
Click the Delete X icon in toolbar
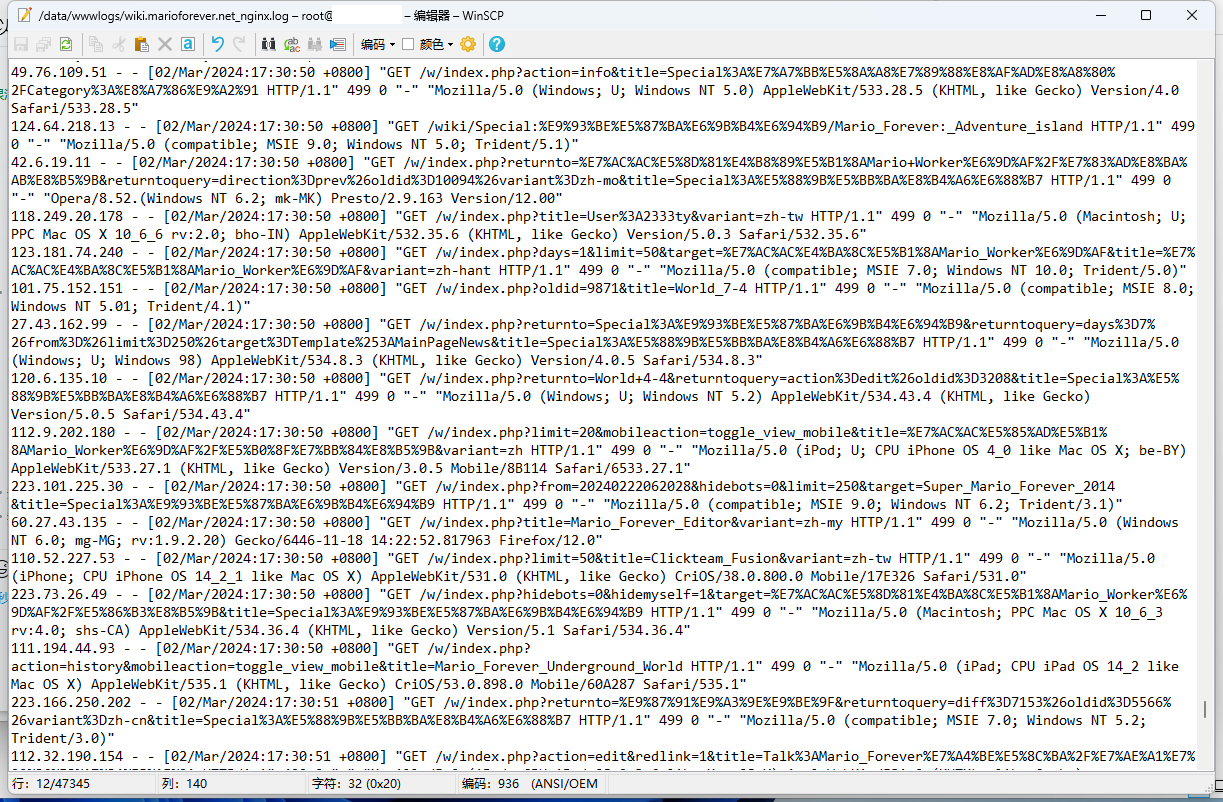coord(164,44)
